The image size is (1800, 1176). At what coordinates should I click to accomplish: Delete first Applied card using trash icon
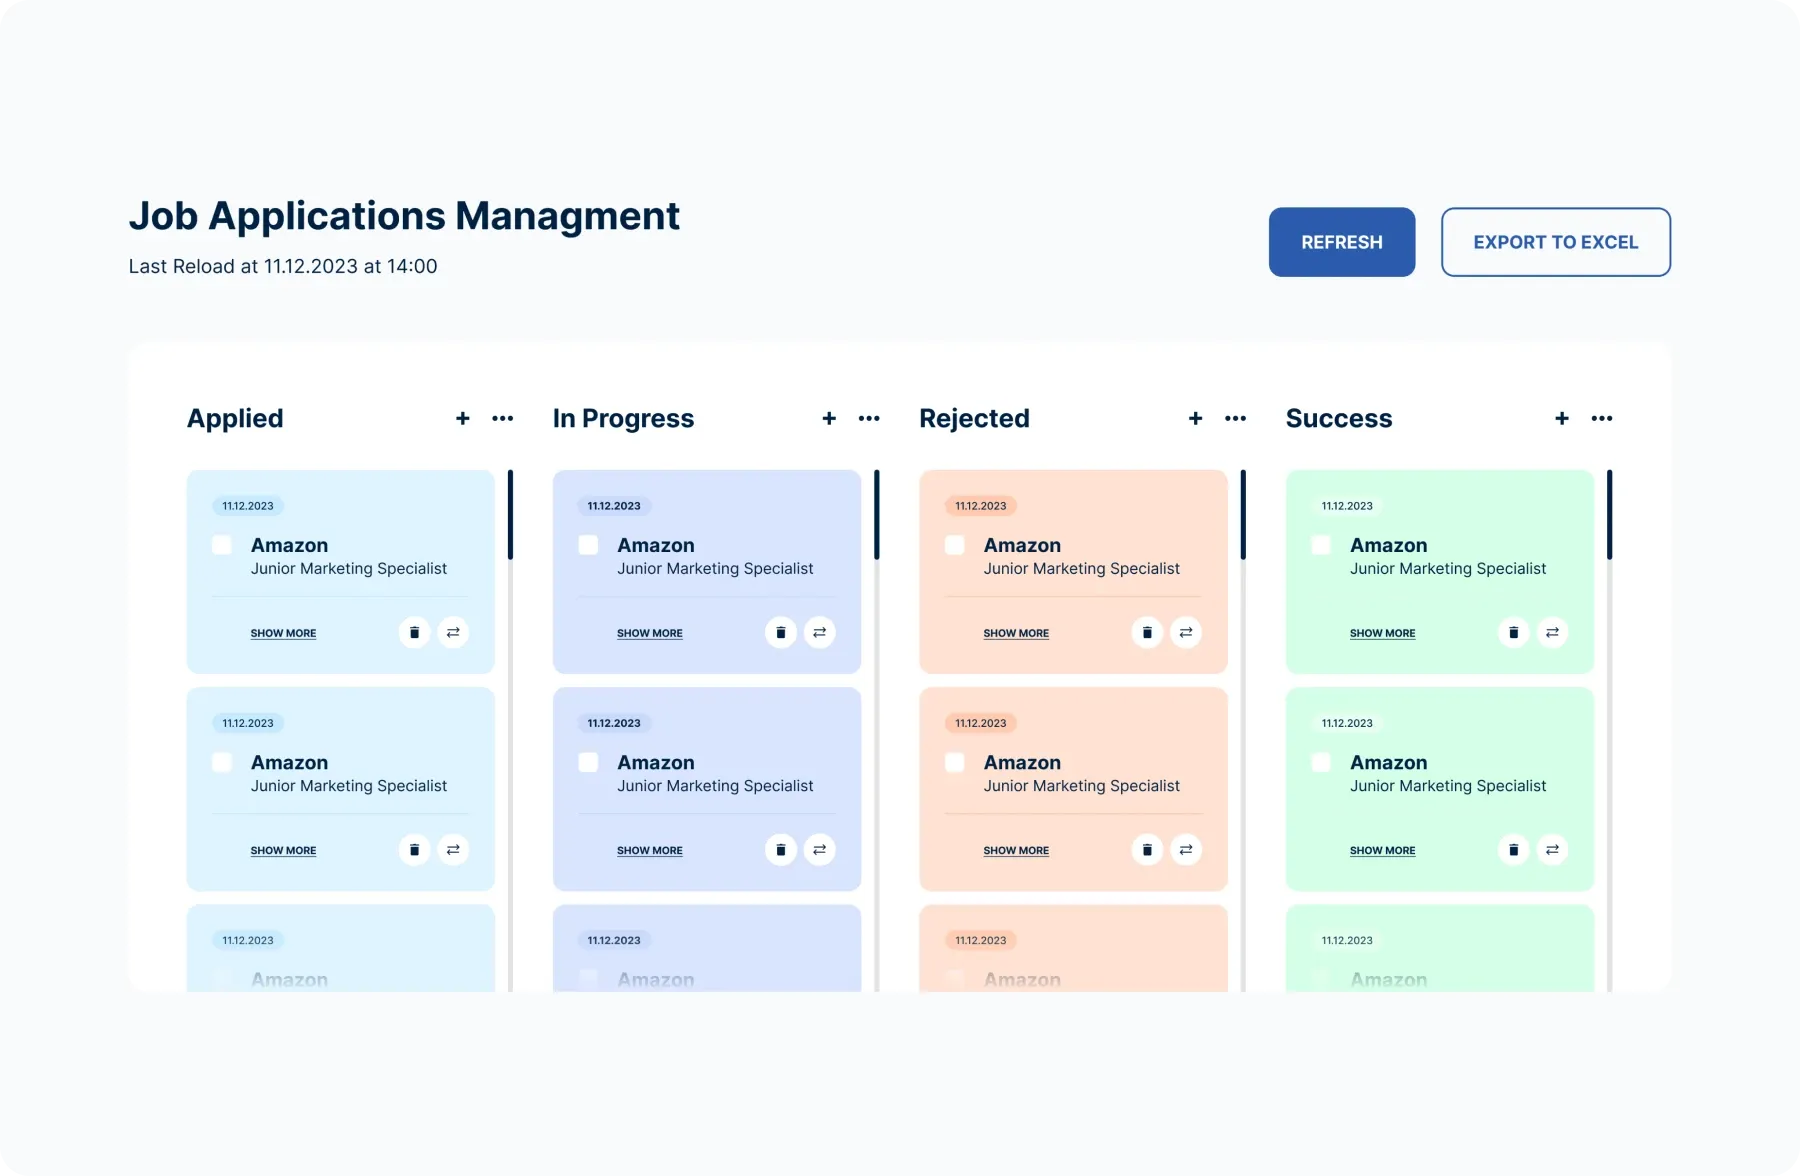click(414, 633)
